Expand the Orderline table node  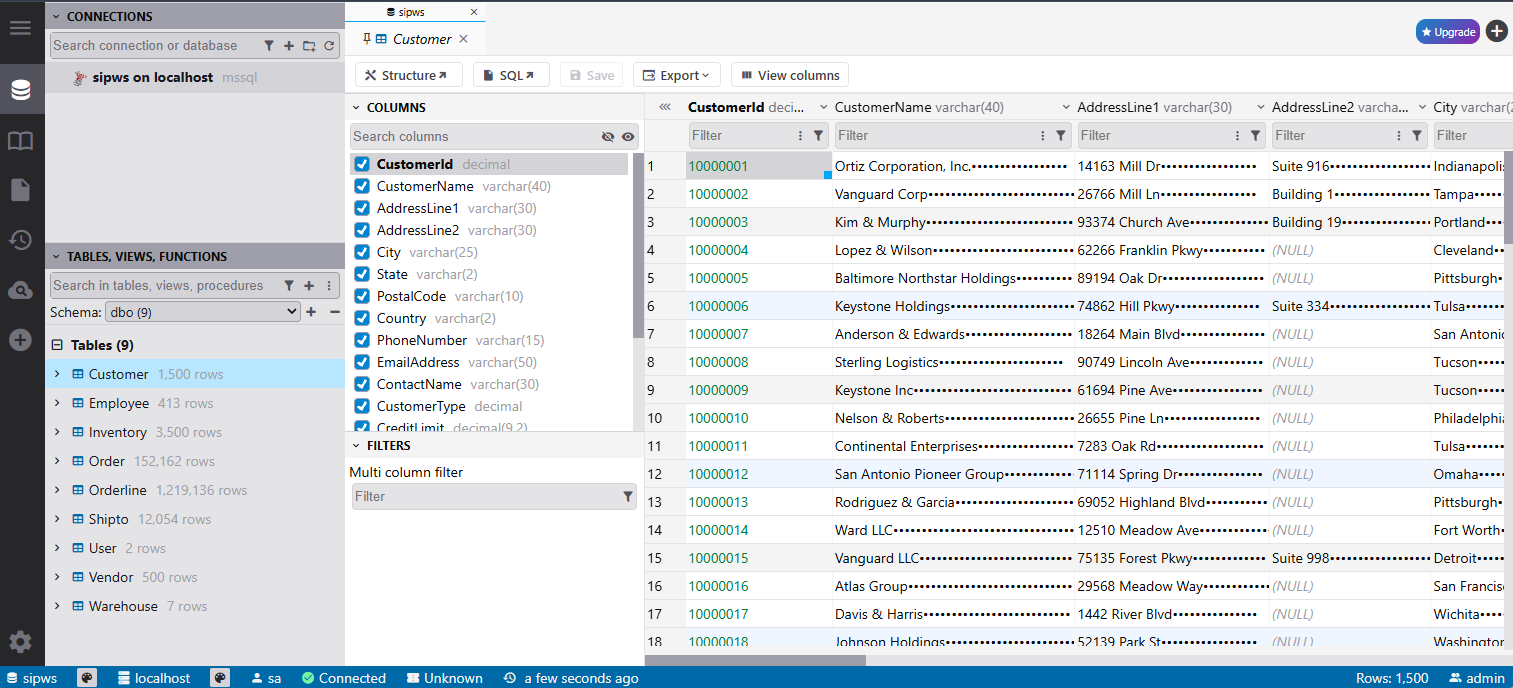(x=57, y=490)
